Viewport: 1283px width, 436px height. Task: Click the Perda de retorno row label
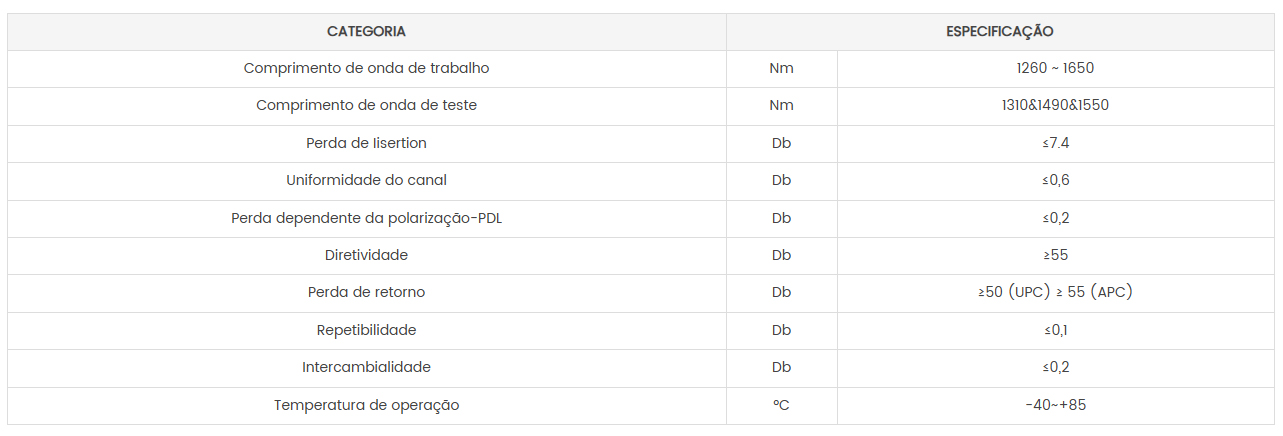pyautogui.click(x=366, y=293)
